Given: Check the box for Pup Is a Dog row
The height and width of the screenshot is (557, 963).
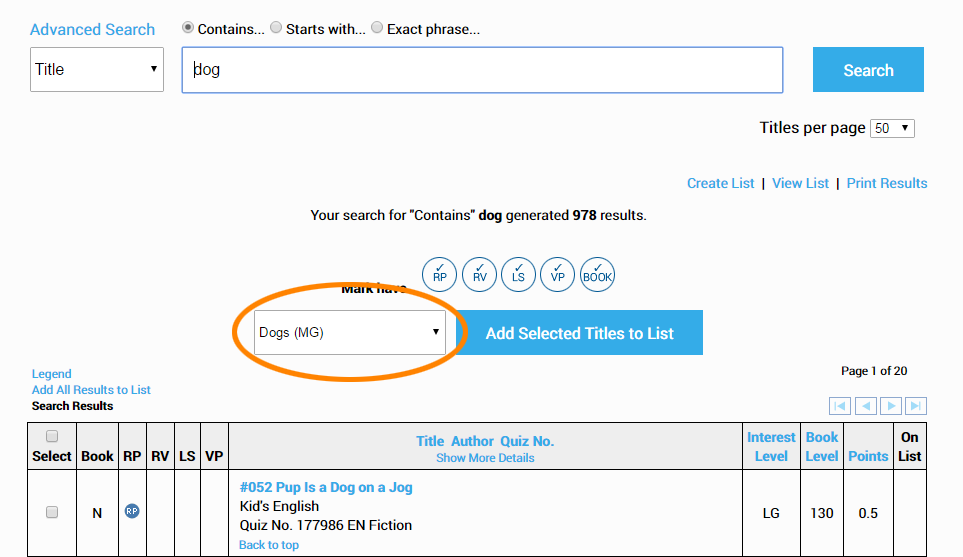Looking at the screenshot, I should [52, 512].
